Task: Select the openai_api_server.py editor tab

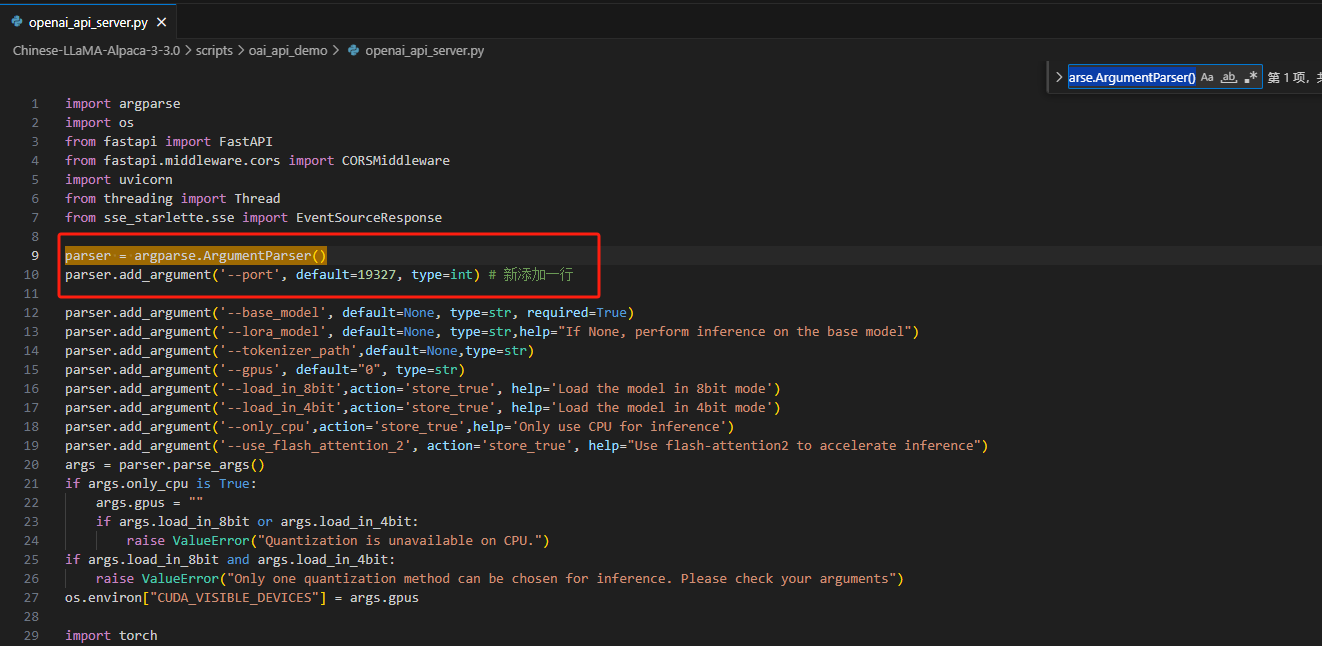Action: pos(89,21)
